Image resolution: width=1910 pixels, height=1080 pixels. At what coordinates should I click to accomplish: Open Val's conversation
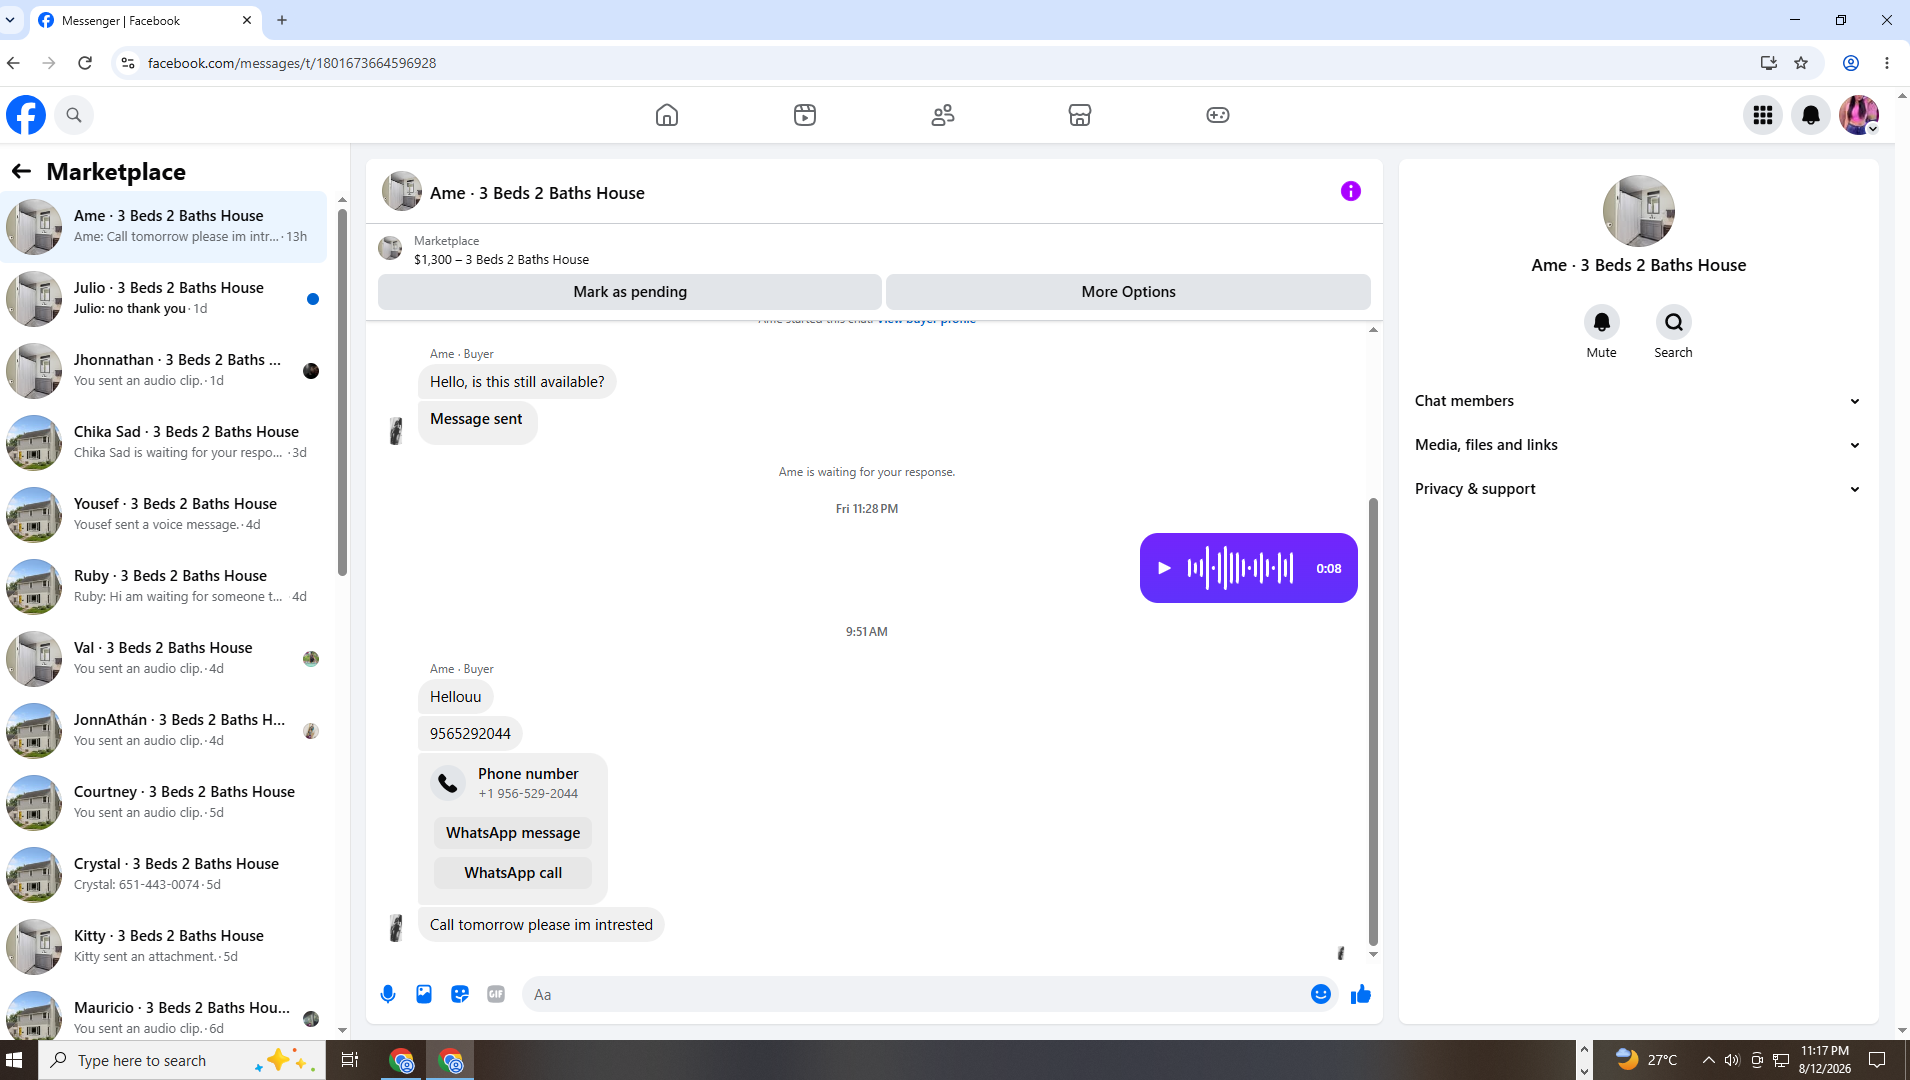click(x=164, y=659)
